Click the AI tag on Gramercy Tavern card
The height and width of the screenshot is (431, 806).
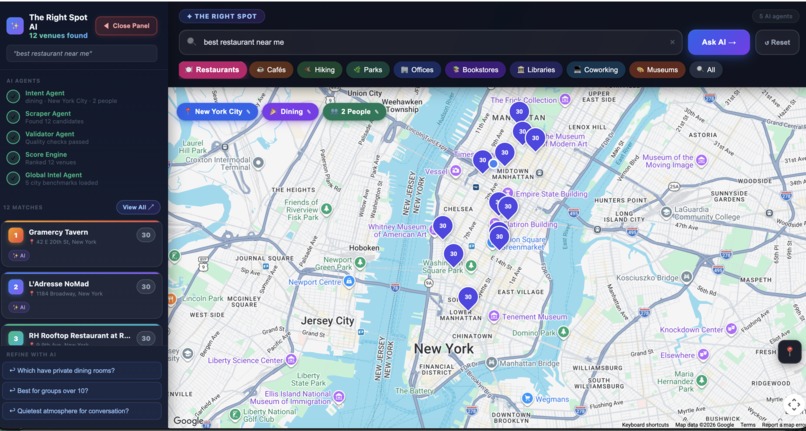(19, 255)
